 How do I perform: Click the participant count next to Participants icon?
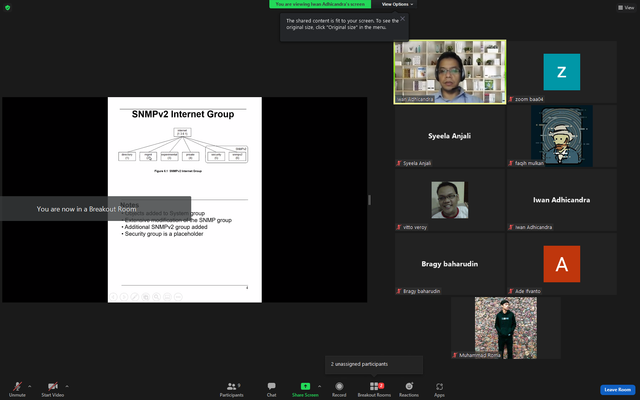[x=239, y=385]
